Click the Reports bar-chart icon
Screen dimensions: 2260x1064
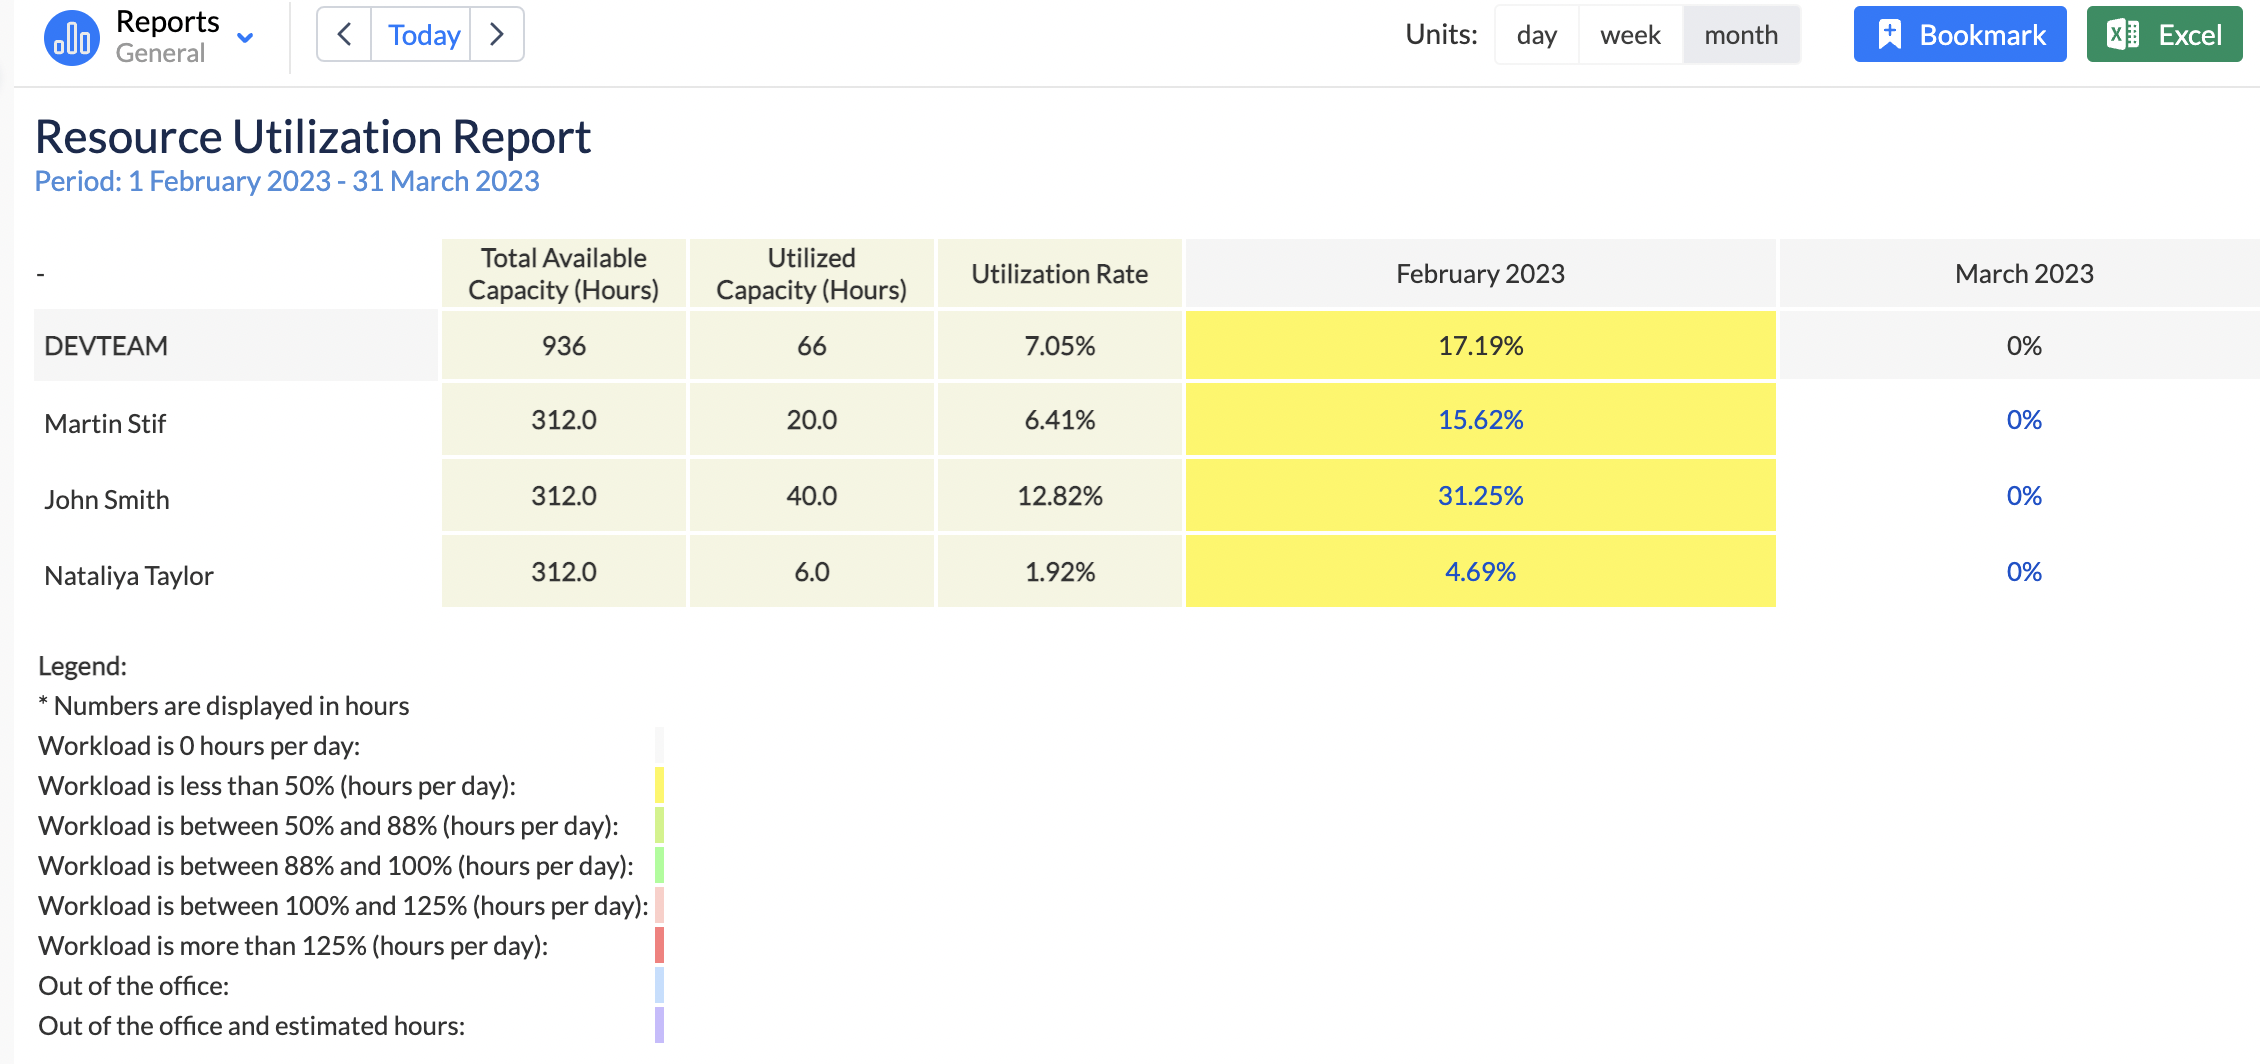point(70,35)
